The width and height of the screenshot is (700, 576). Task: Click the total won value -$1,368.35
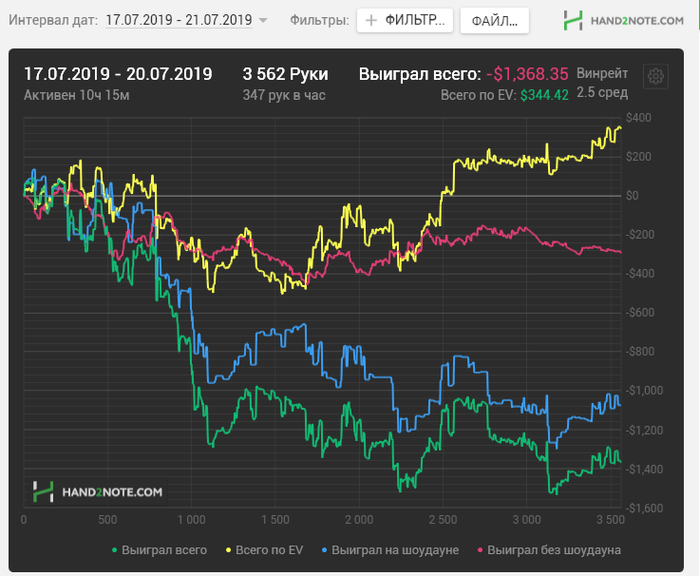point(527,74)
